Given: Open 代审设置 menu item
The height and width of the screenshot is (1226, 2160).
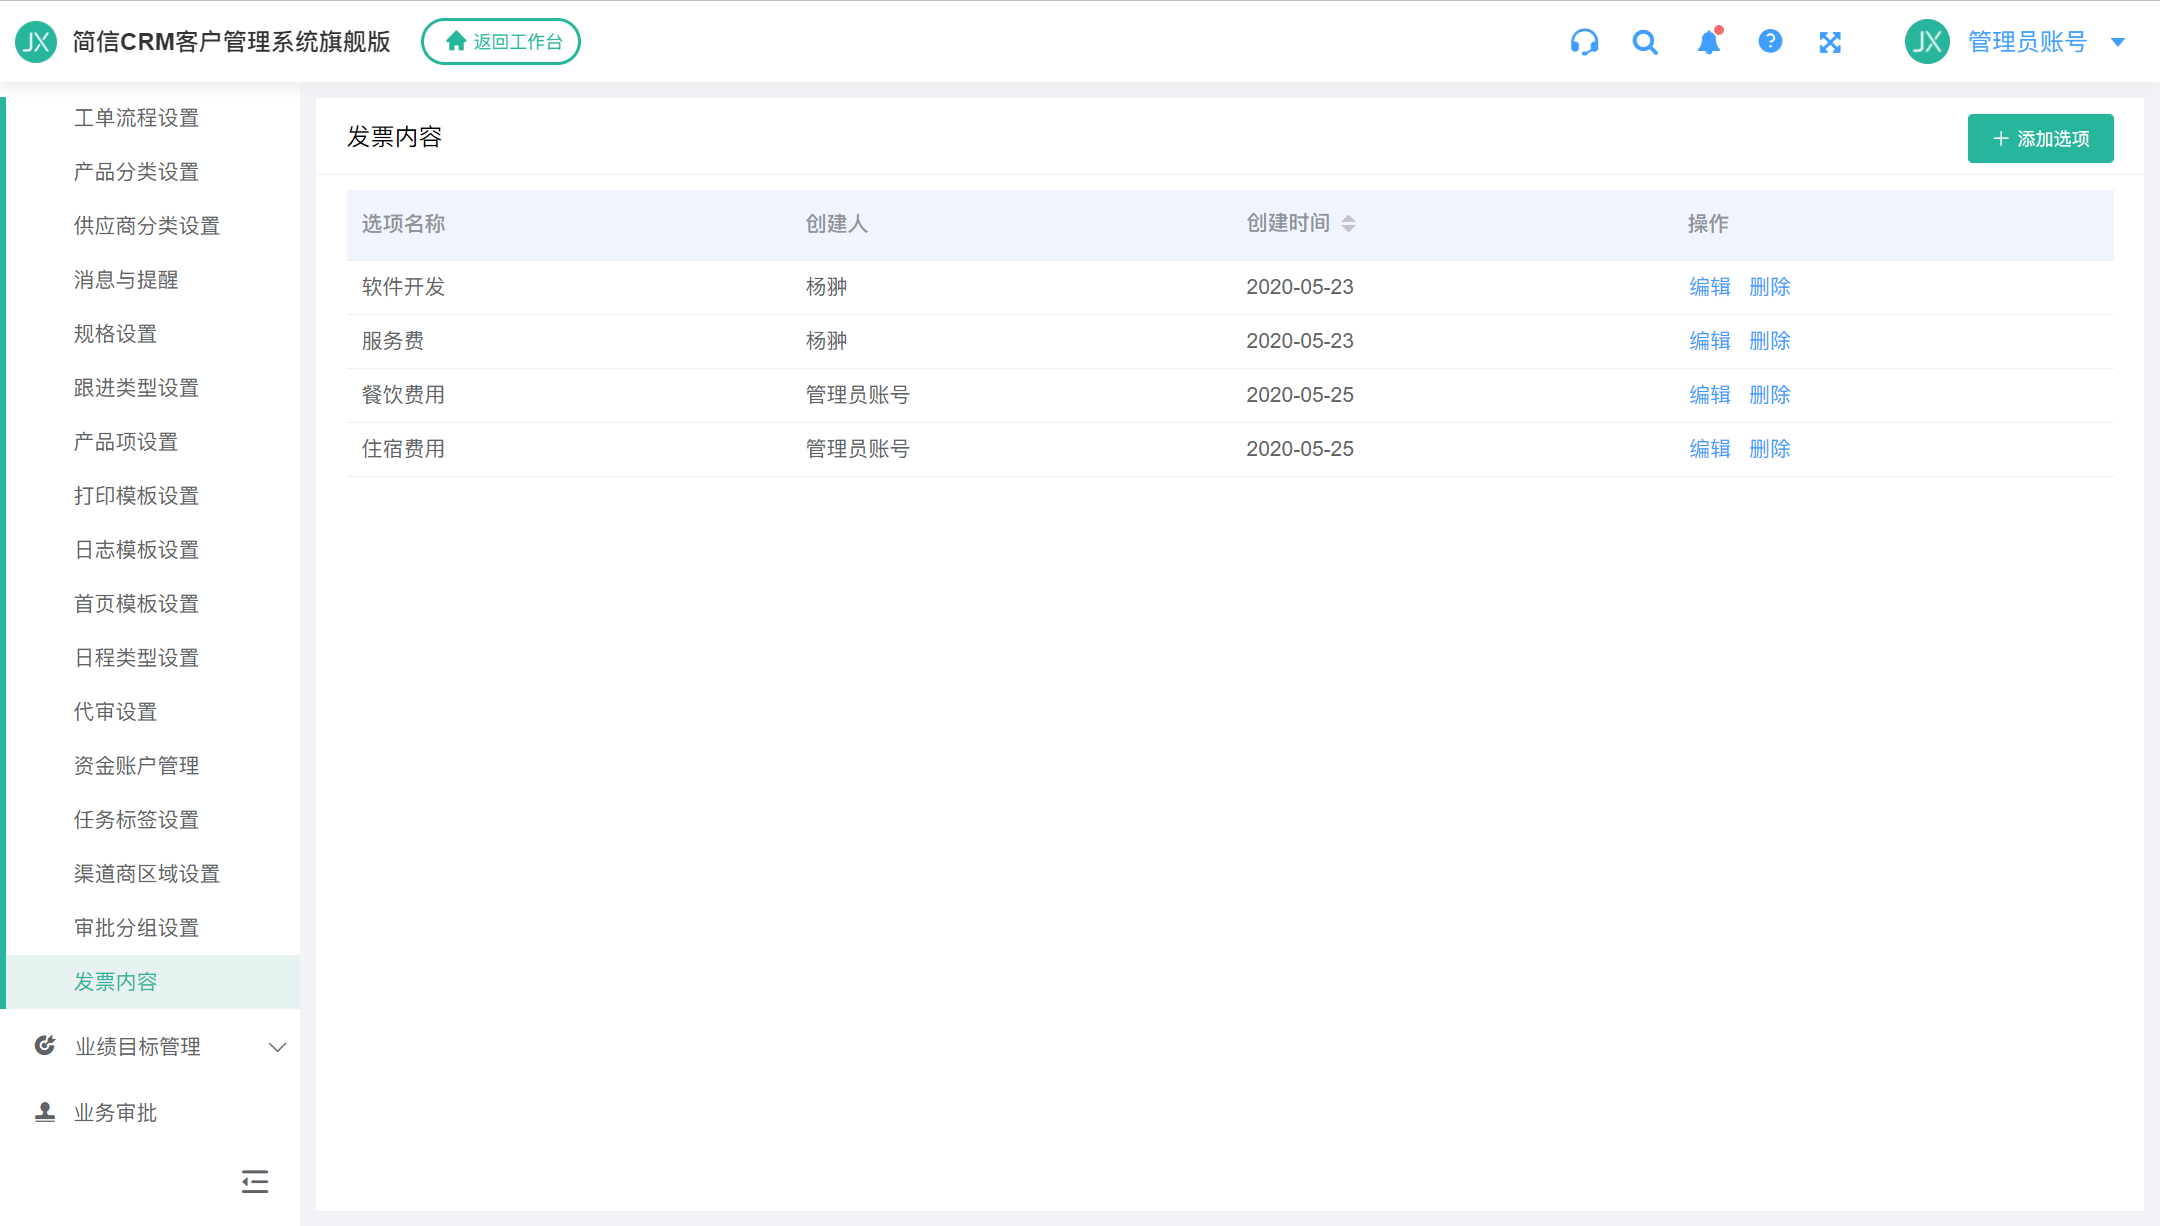Looking at the screenshot, I should 153,712.
